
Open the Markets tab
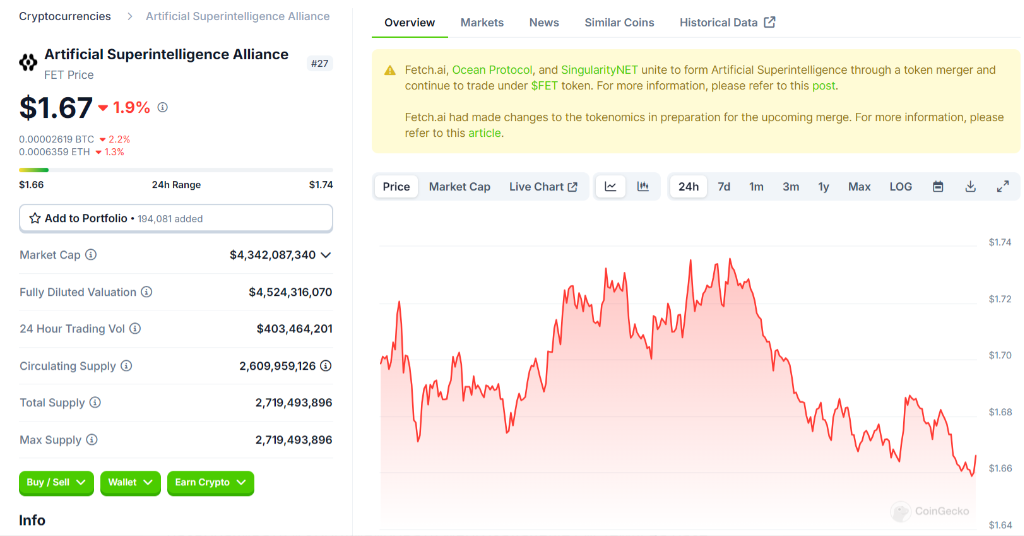click(482, 22)
